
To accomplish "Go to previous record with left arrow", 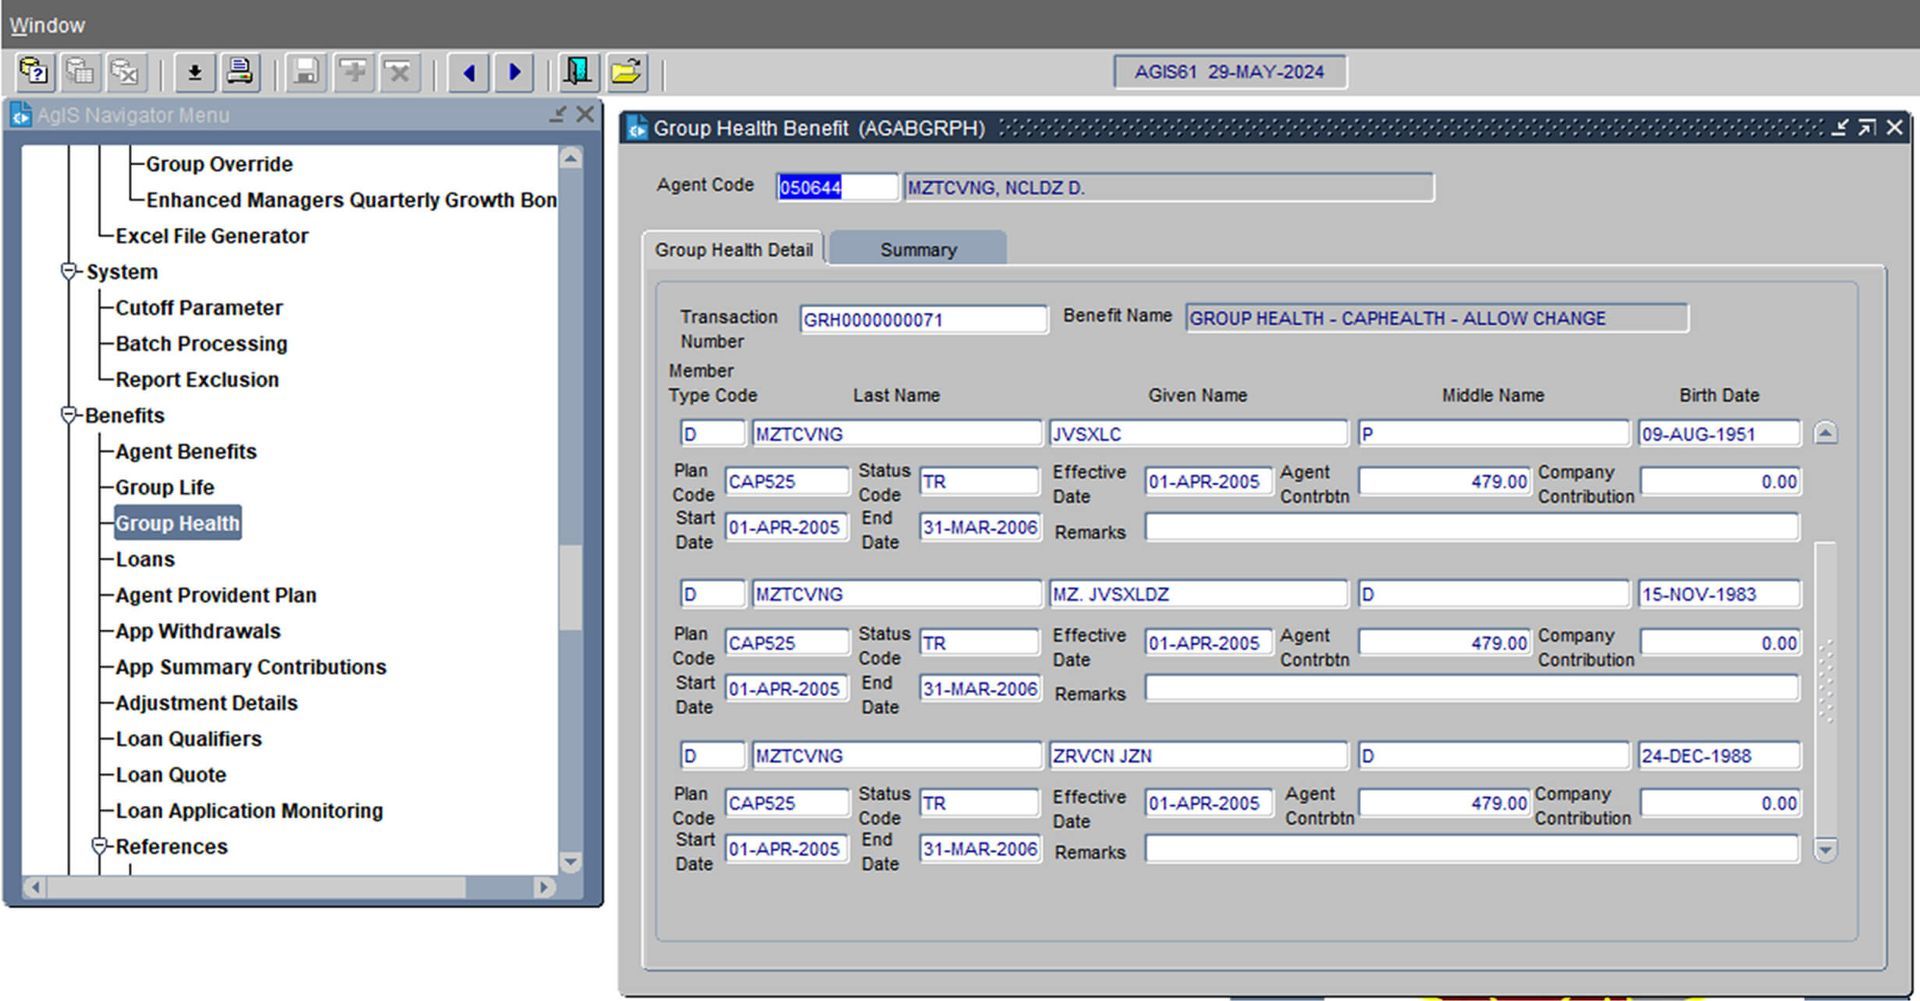I will coord(468,72).
